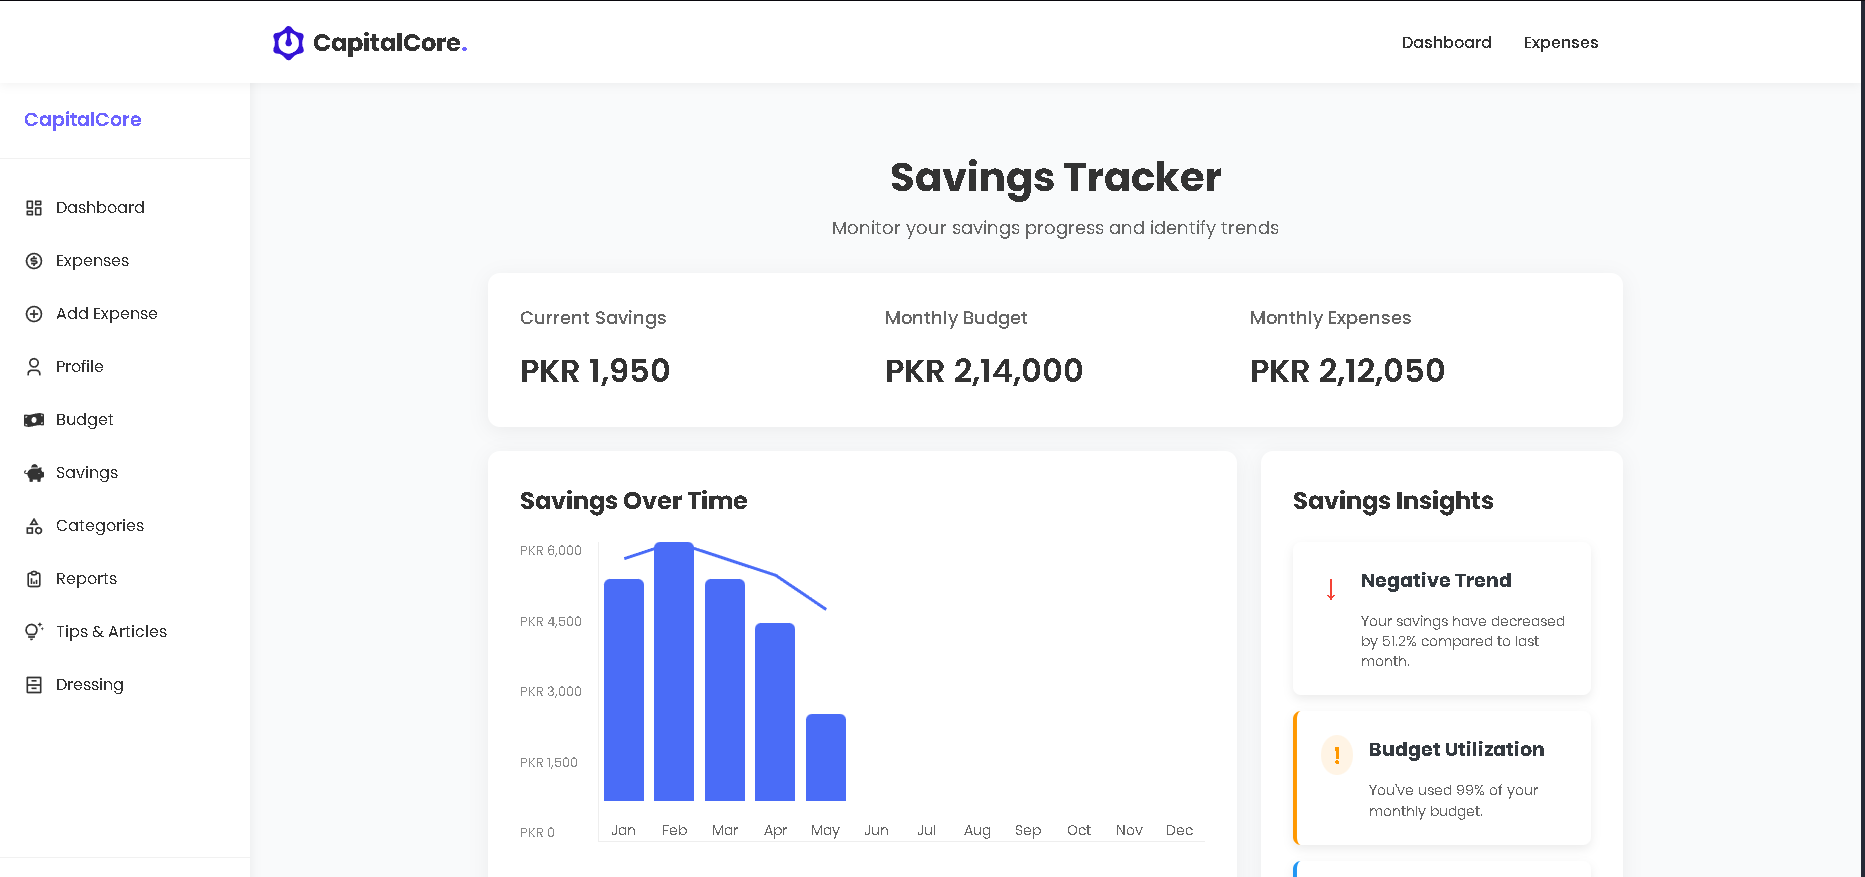Image resolution: width=1865 pixels, height=877 pixels.
Task: Click the Monthly Expenses PKR 2,12,050 value
Action: [1347, 371]
